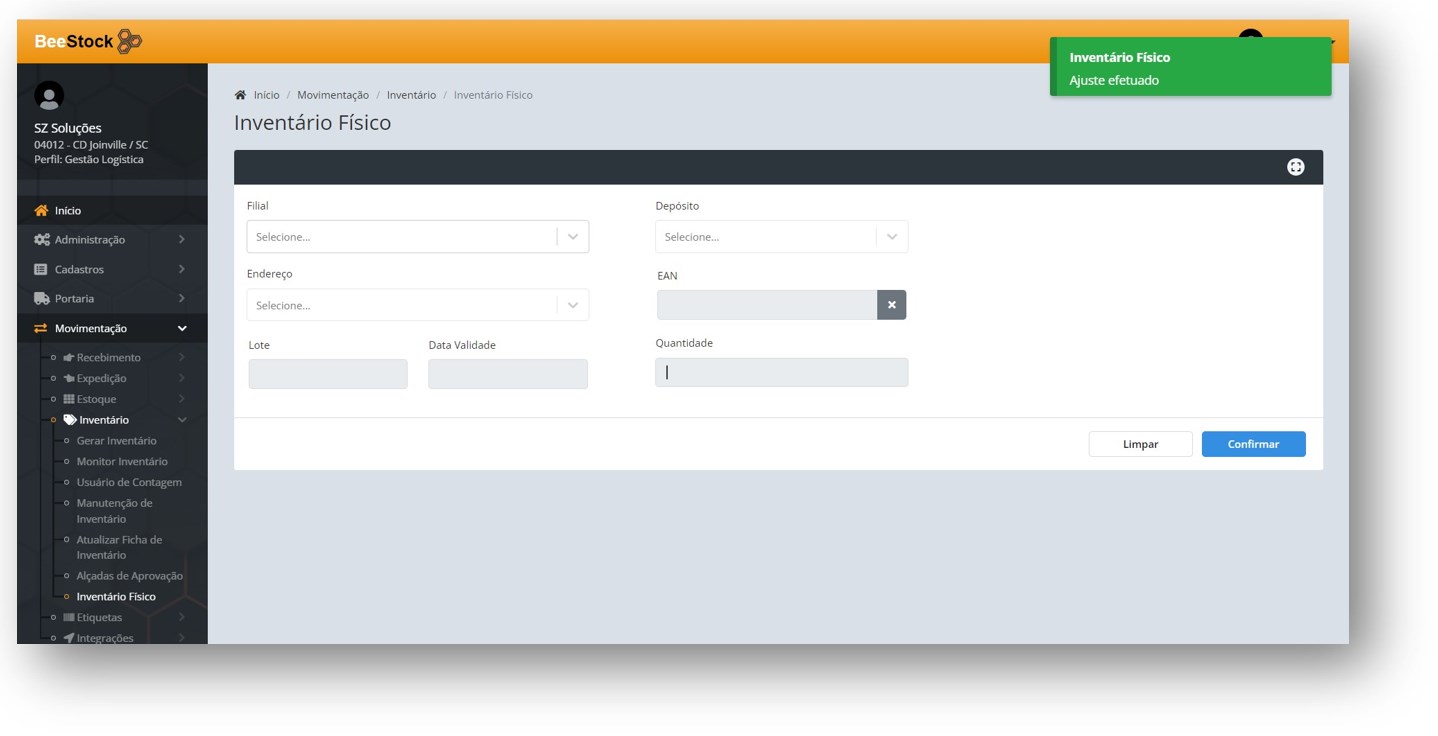
Task: Click the Quantidade input field
Action: [x=781, y=373]
